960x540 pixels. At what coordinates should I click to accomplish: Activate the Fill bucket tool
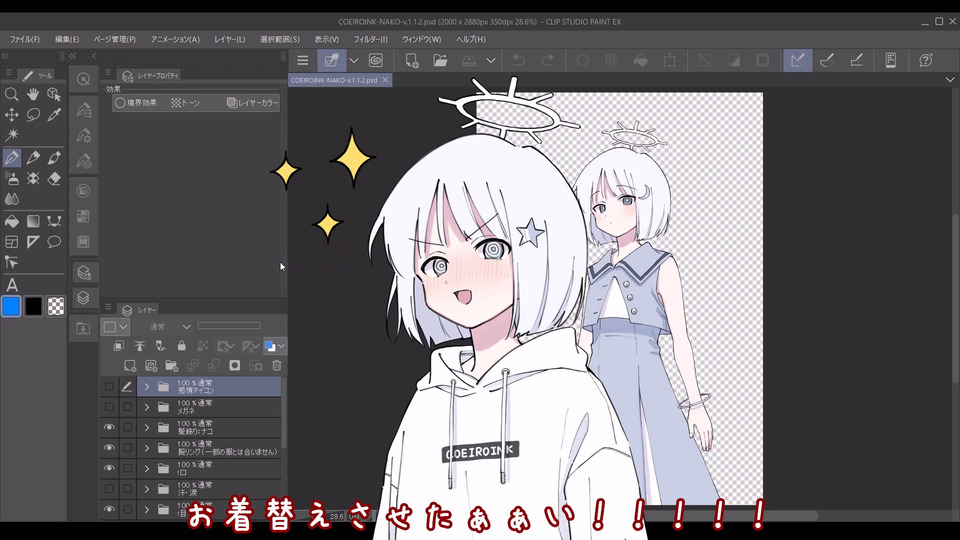pyautogui.click(x=12, y=221)
